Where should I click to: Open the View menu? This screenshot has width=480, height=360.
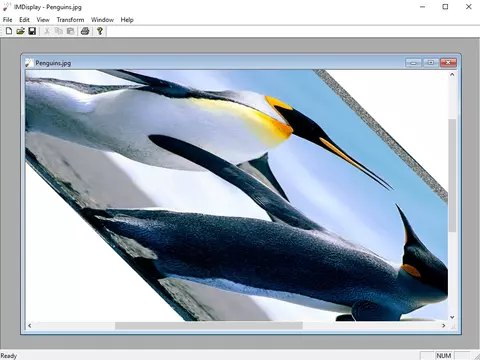tap(43, 20)
